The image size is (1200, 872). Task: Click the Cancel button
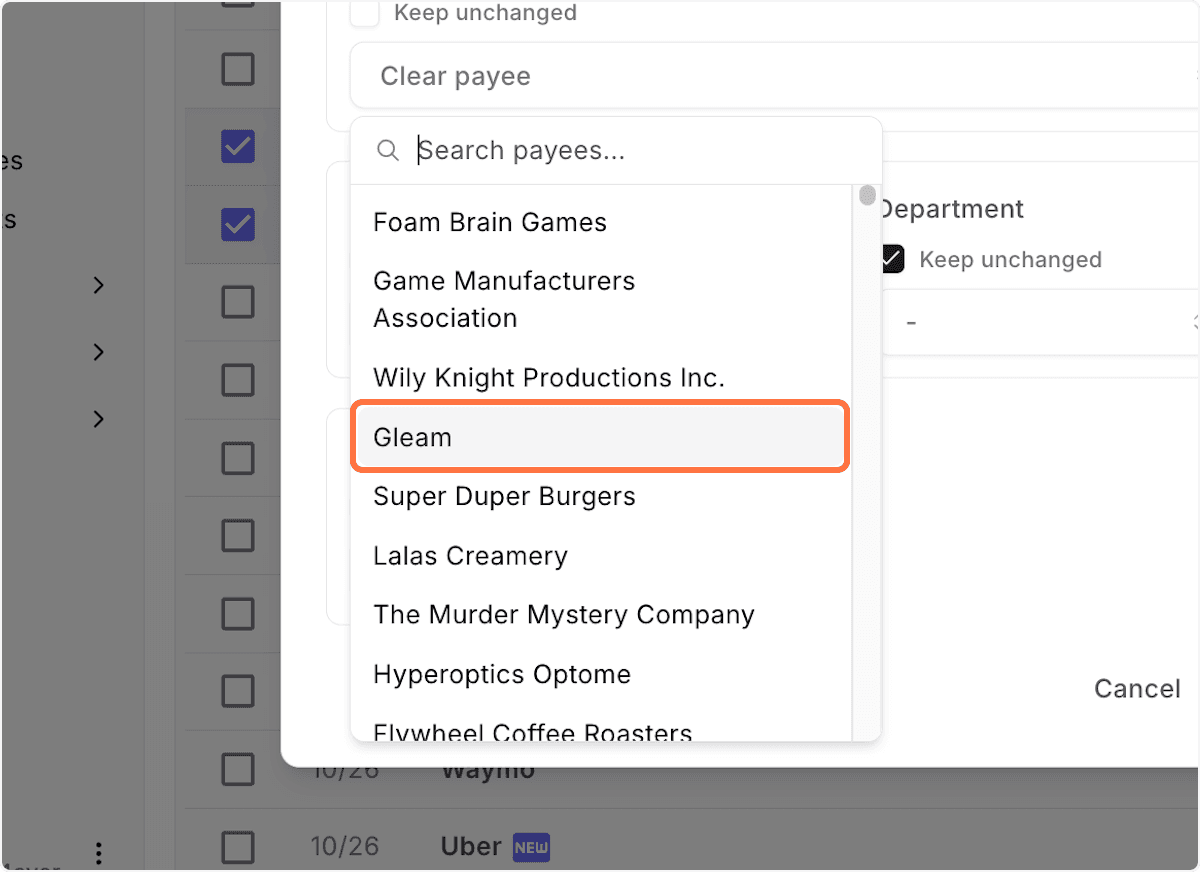[x=1137, y=688]
